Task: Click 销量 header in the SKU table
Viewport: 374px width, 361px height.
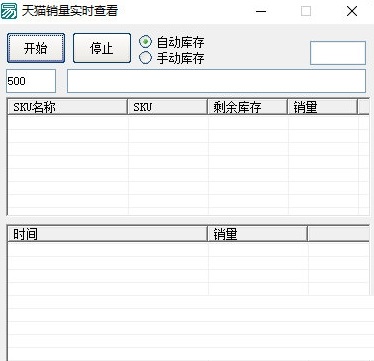Action: point(323,107)
